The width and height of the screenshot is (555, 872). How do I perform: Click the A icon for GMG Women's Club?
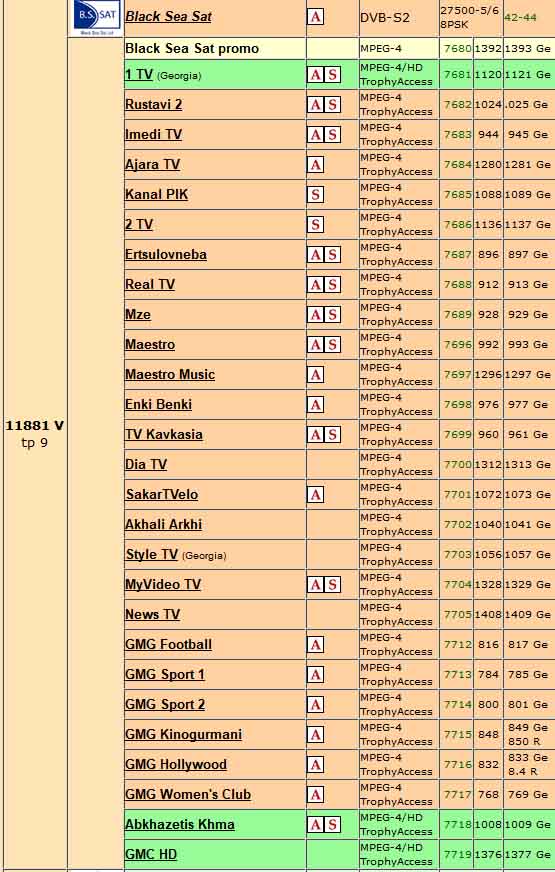pyautogui.click(x=315, y=795)
